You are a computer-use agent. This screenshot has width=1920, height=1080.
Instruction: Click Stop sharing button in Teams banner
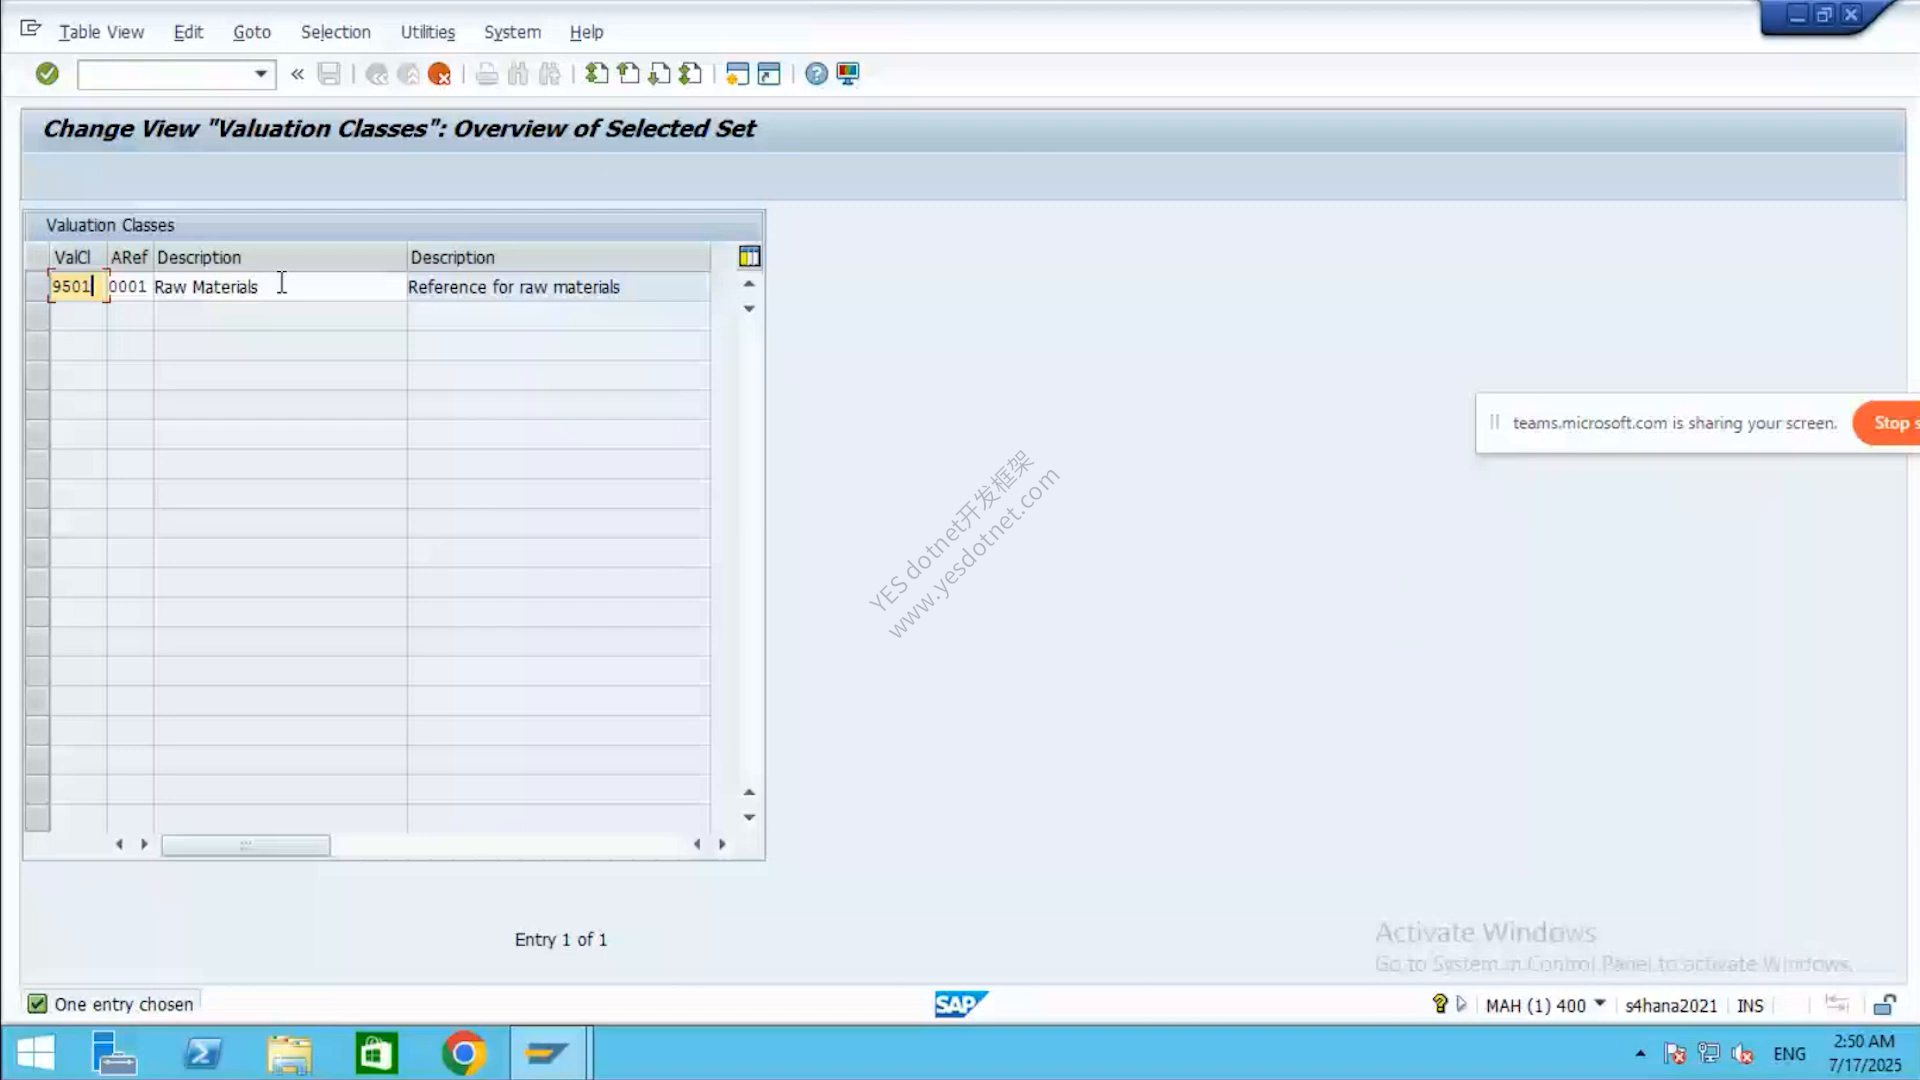coord(1887,423)
